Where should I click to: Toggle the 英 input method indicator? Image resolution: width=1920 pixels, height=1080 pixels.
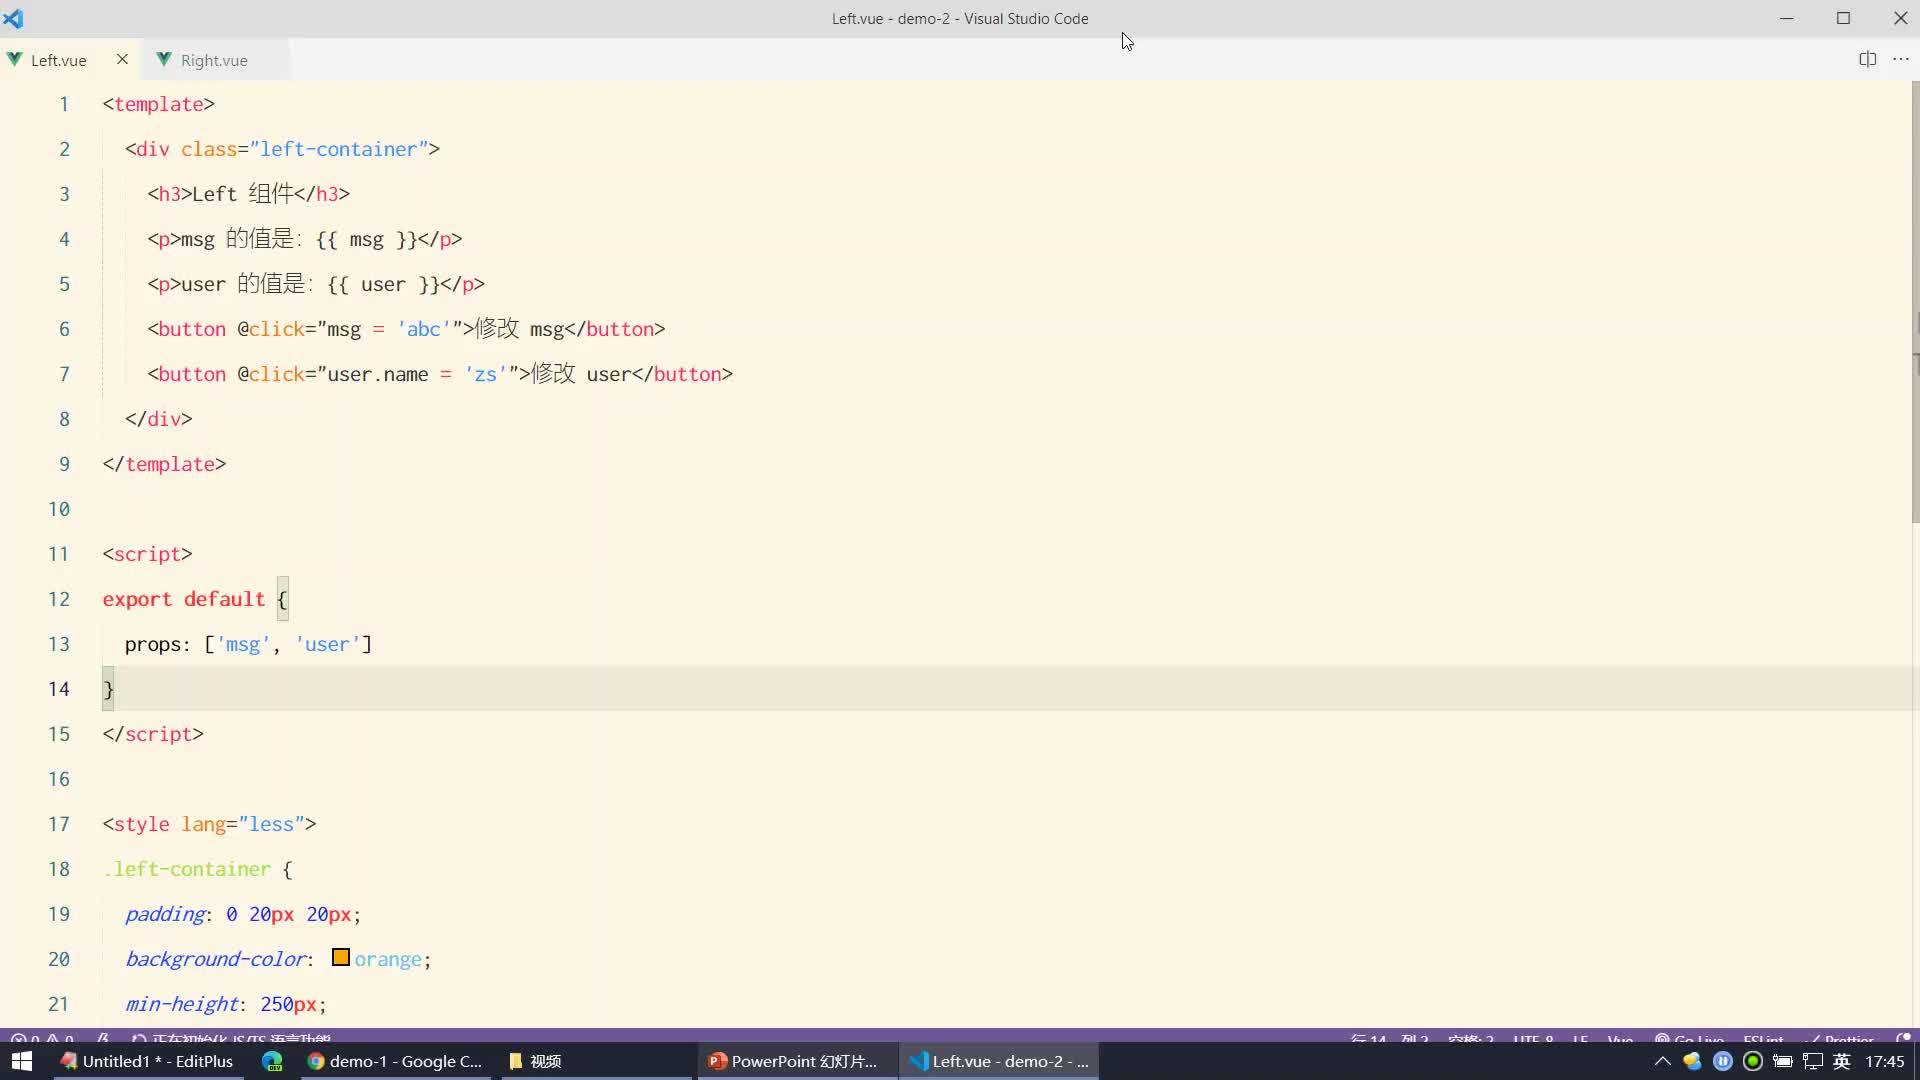point(1841,1061)
